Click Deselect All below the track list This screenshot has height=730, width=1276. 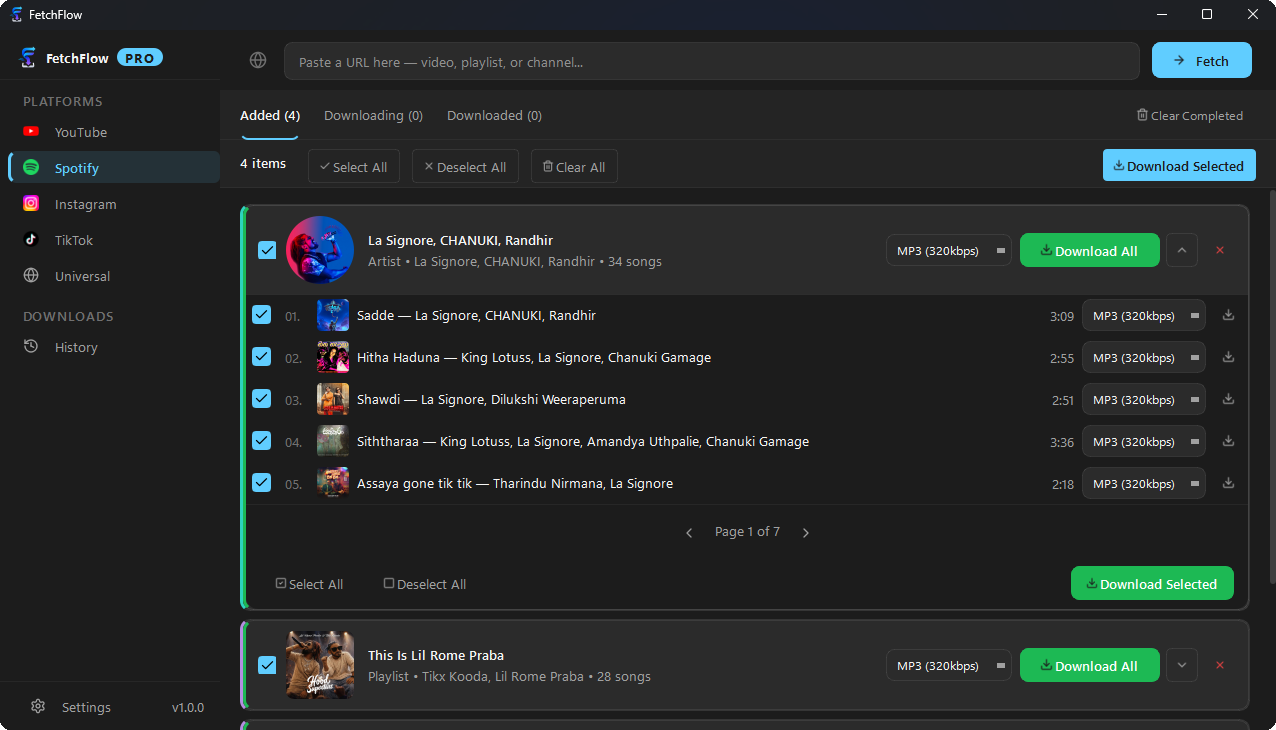coord(425,584)
